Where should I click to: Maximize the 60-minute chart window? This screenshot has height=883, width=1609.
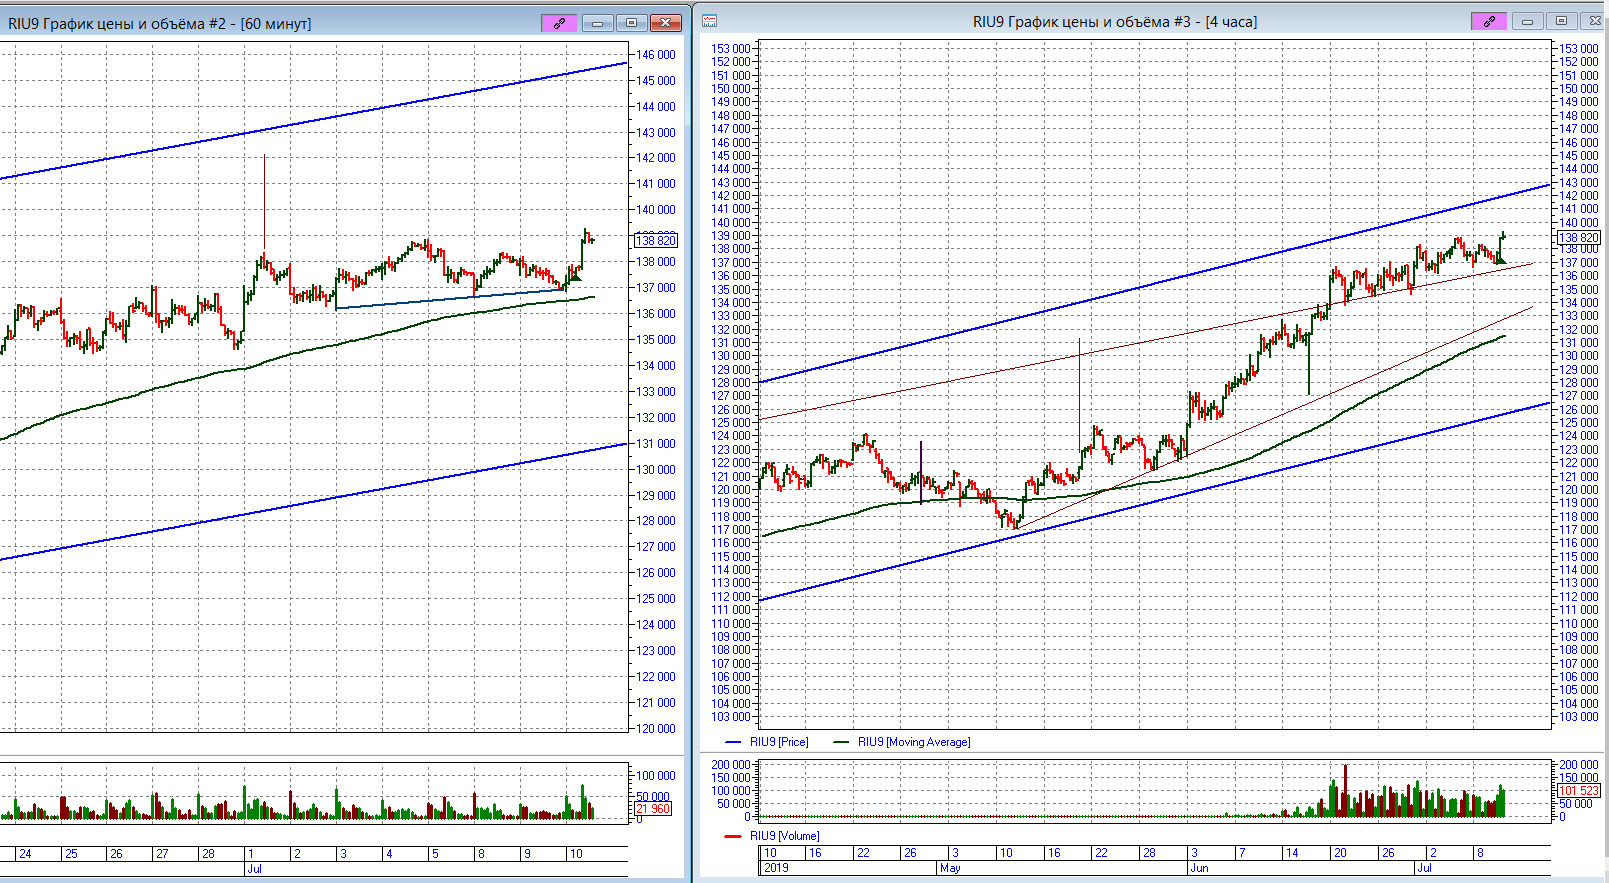[631, 23]
